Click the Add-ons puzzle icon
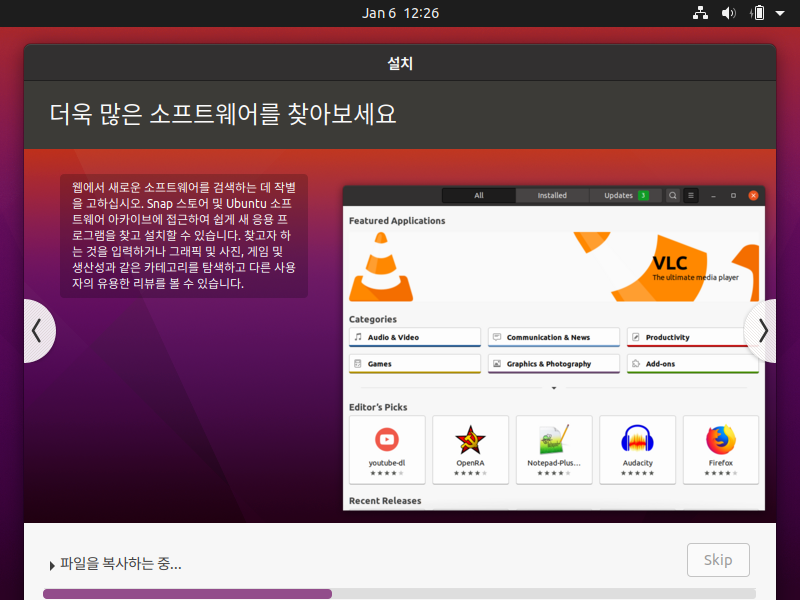 [636, 364]
